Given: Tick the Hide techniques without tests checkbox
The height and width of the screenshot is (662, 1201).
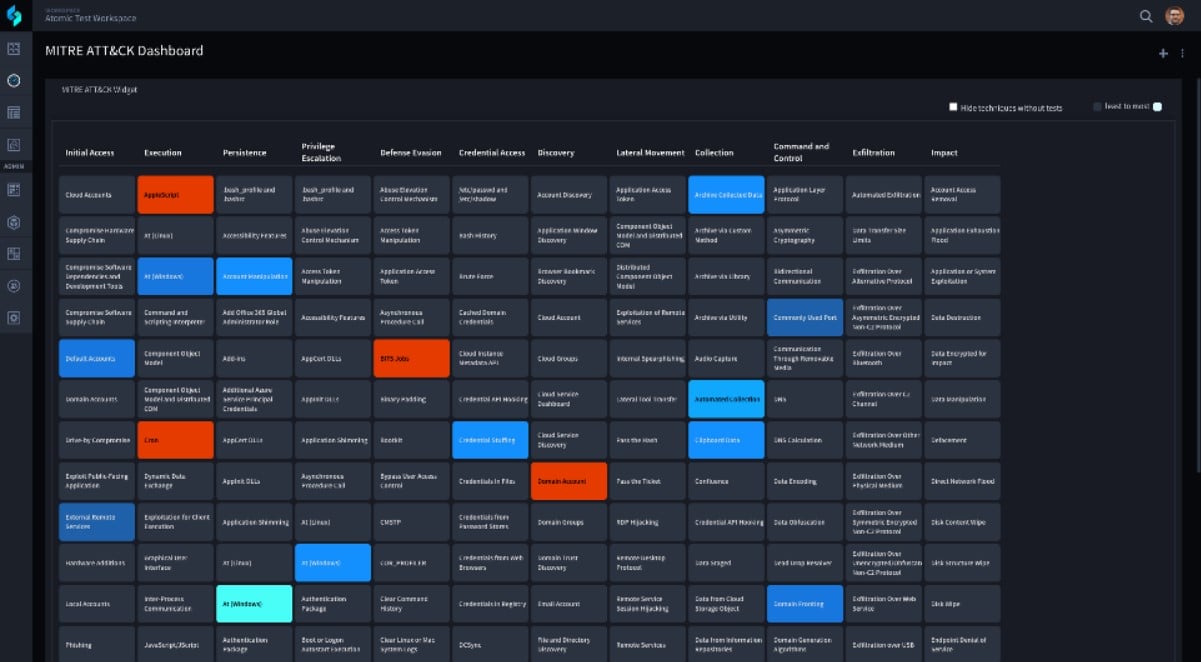Looking at the screenshot, I should point(953,107).
